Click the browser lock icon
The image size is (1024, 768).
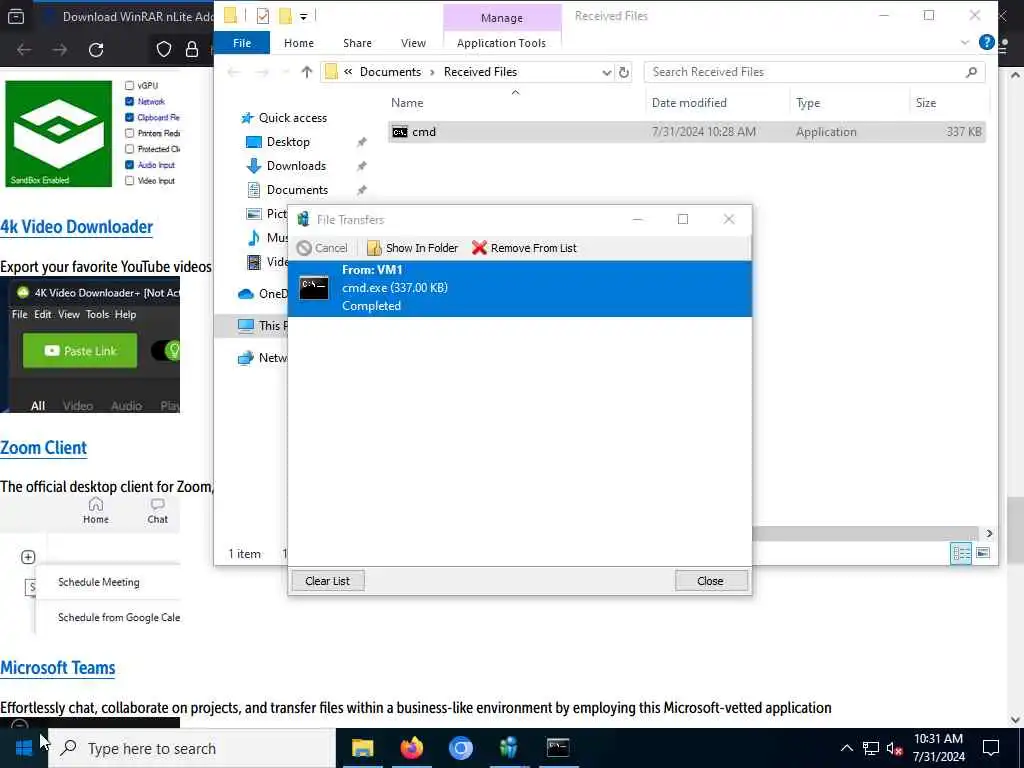(192, 50)
